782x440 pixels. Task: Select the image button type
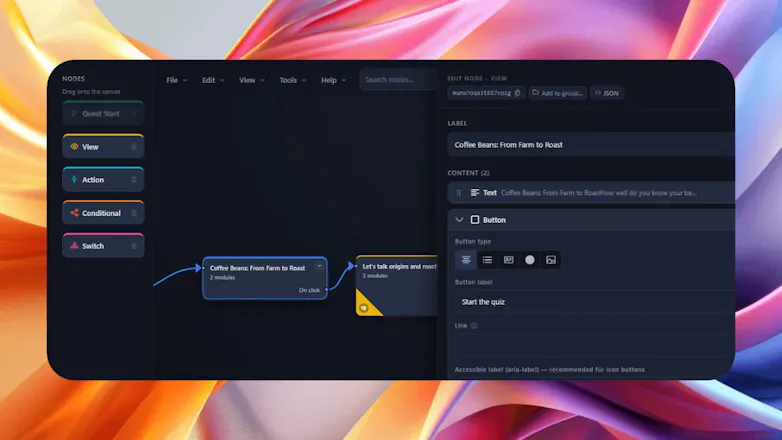[x=551, y=260]
